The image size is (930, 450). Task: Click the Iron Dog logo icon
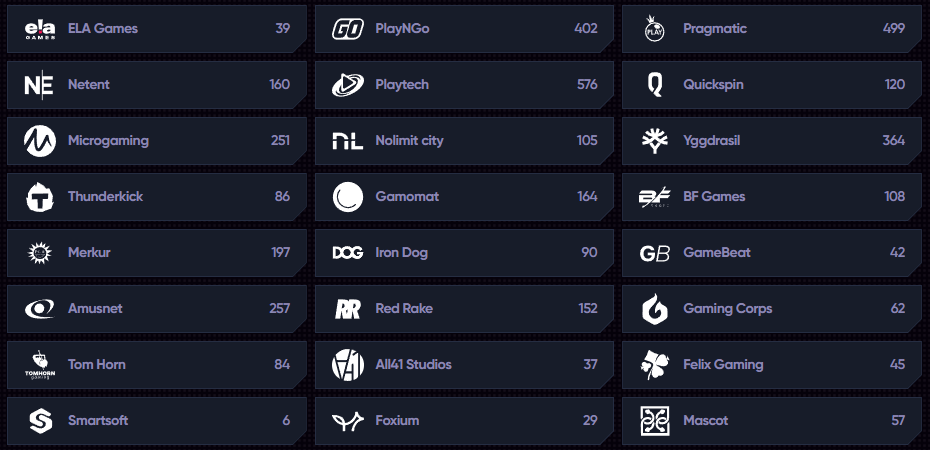[x=348, y=253]
